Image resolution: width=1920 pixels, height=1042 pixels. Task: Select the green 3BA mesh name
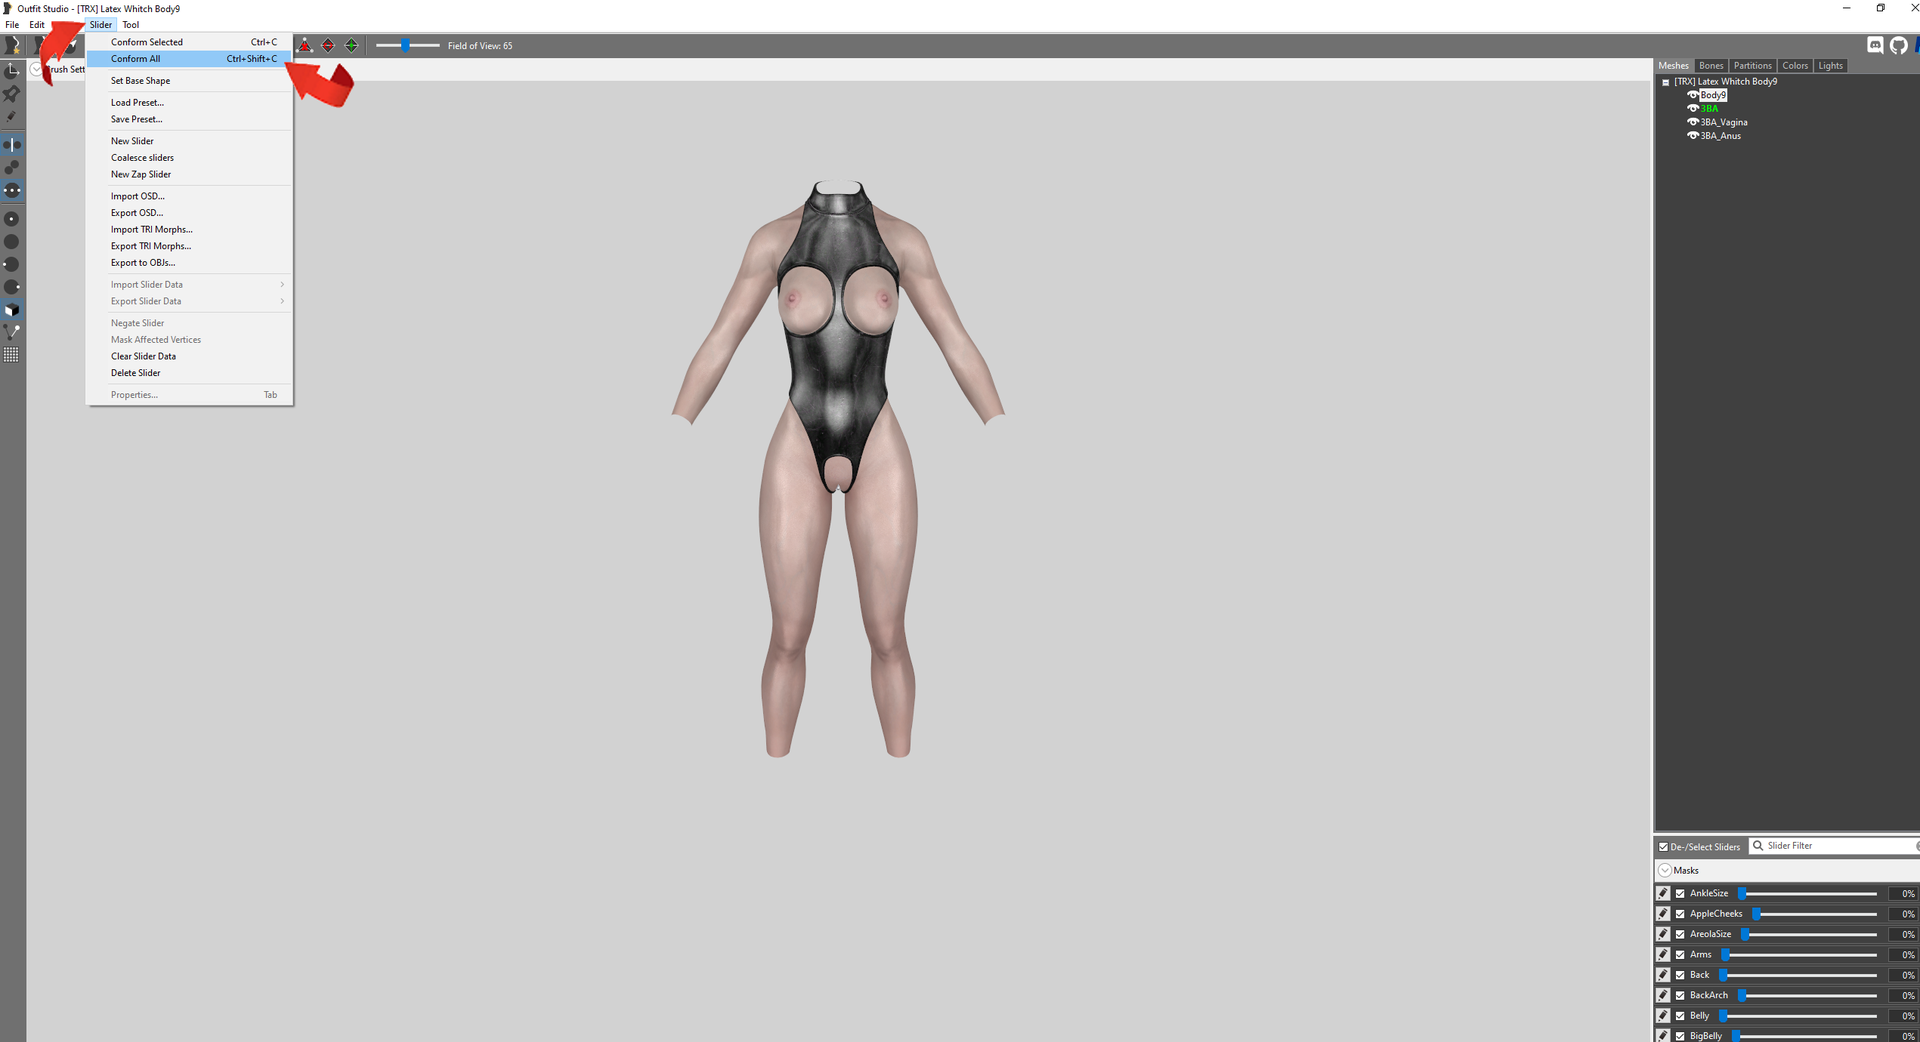(x=1709, y=109)
